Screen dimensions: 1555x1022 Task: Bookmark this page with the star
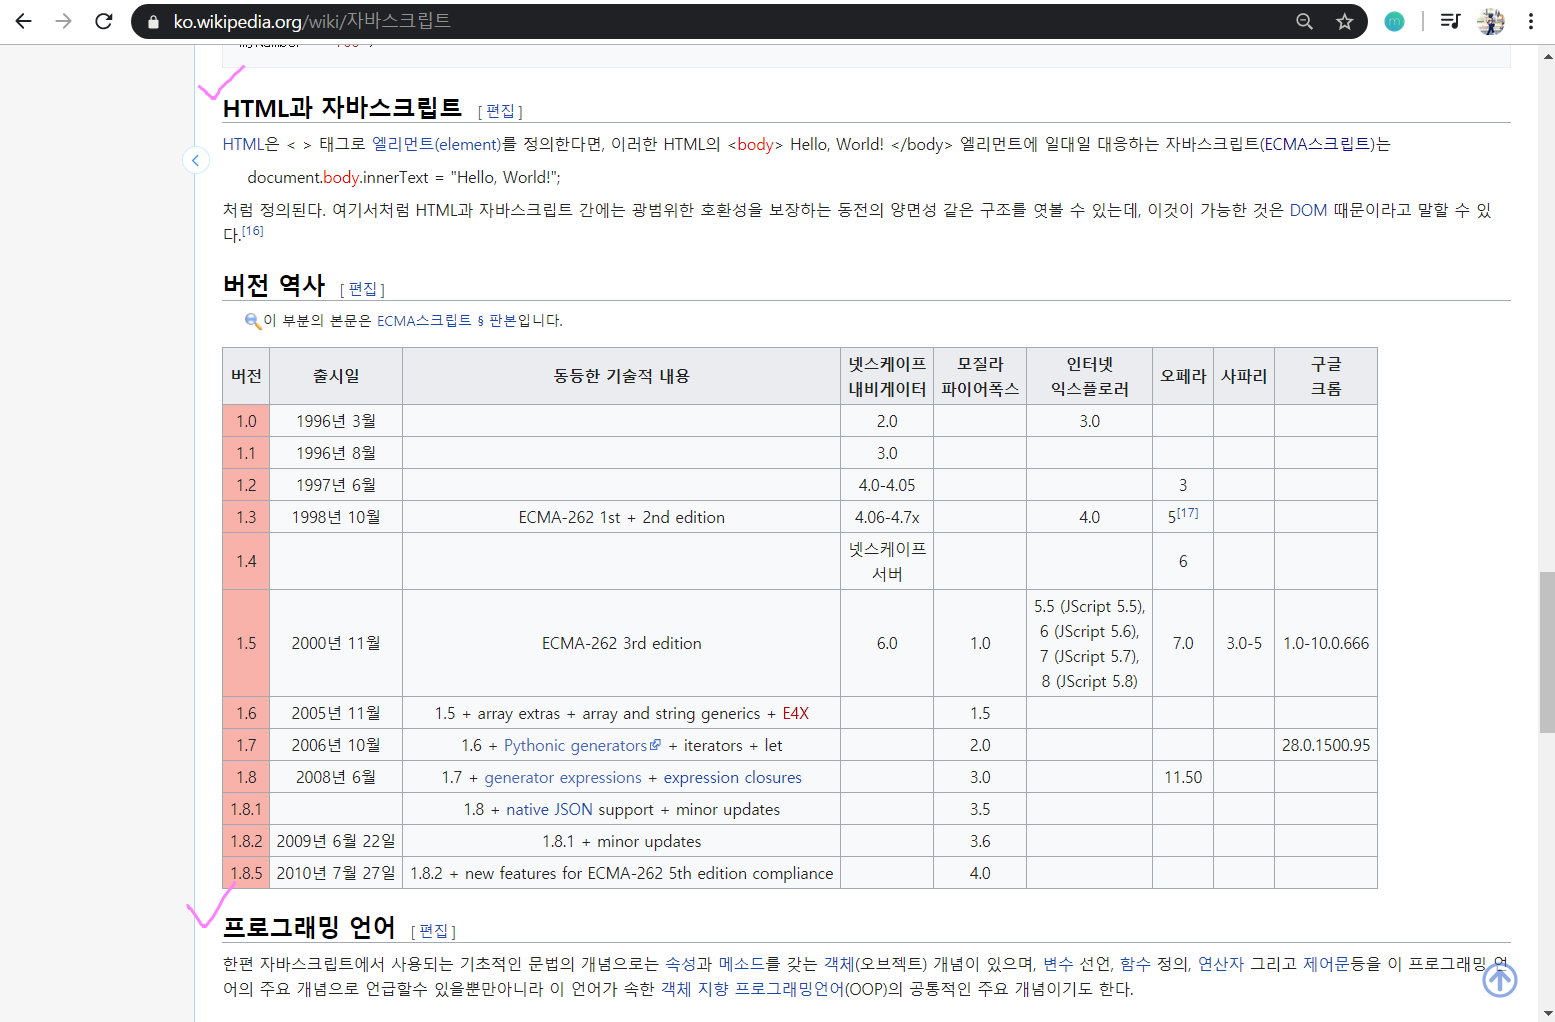pyautogui.click(x=1345, y=21)
